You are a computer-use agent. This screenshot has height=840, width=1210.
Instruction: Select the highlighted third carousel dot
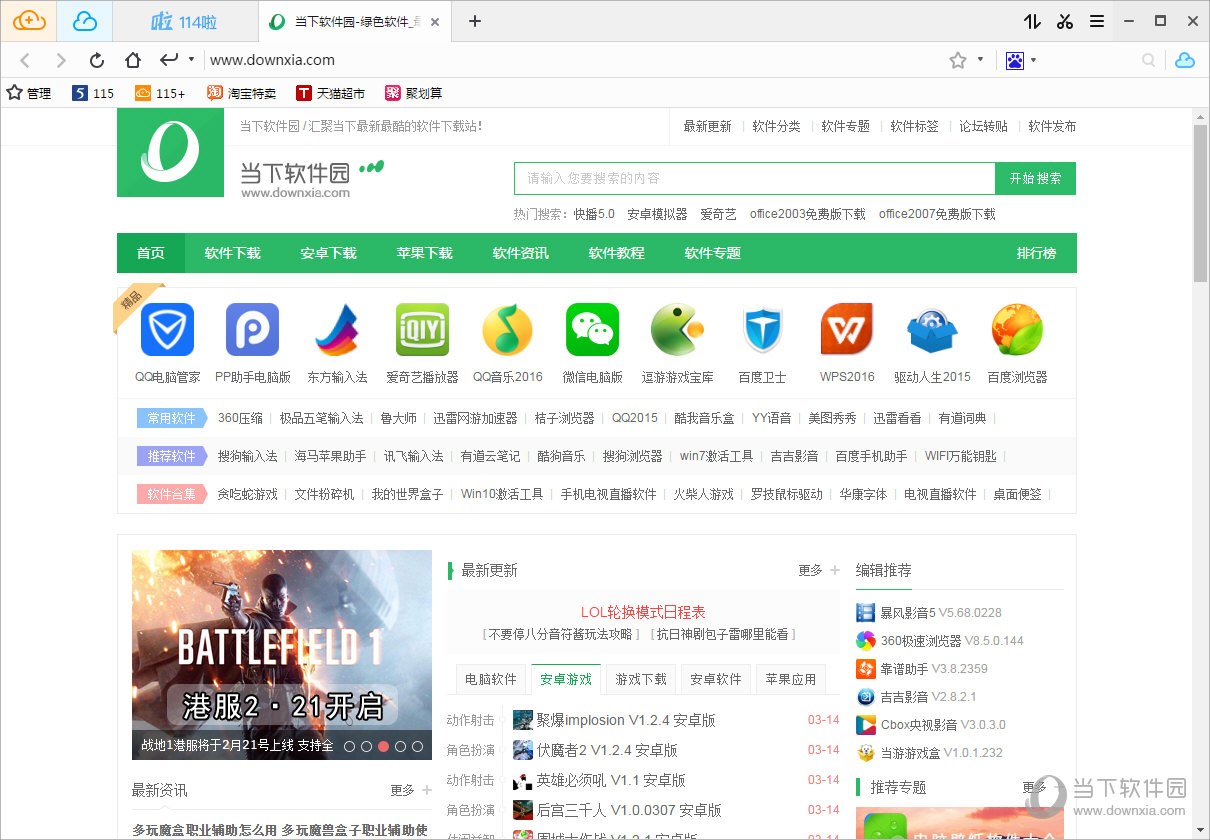383,746
